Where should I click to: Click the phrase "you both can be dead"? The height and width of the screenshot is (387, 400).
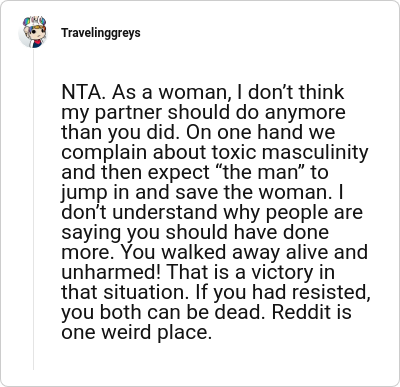[161, 313]
